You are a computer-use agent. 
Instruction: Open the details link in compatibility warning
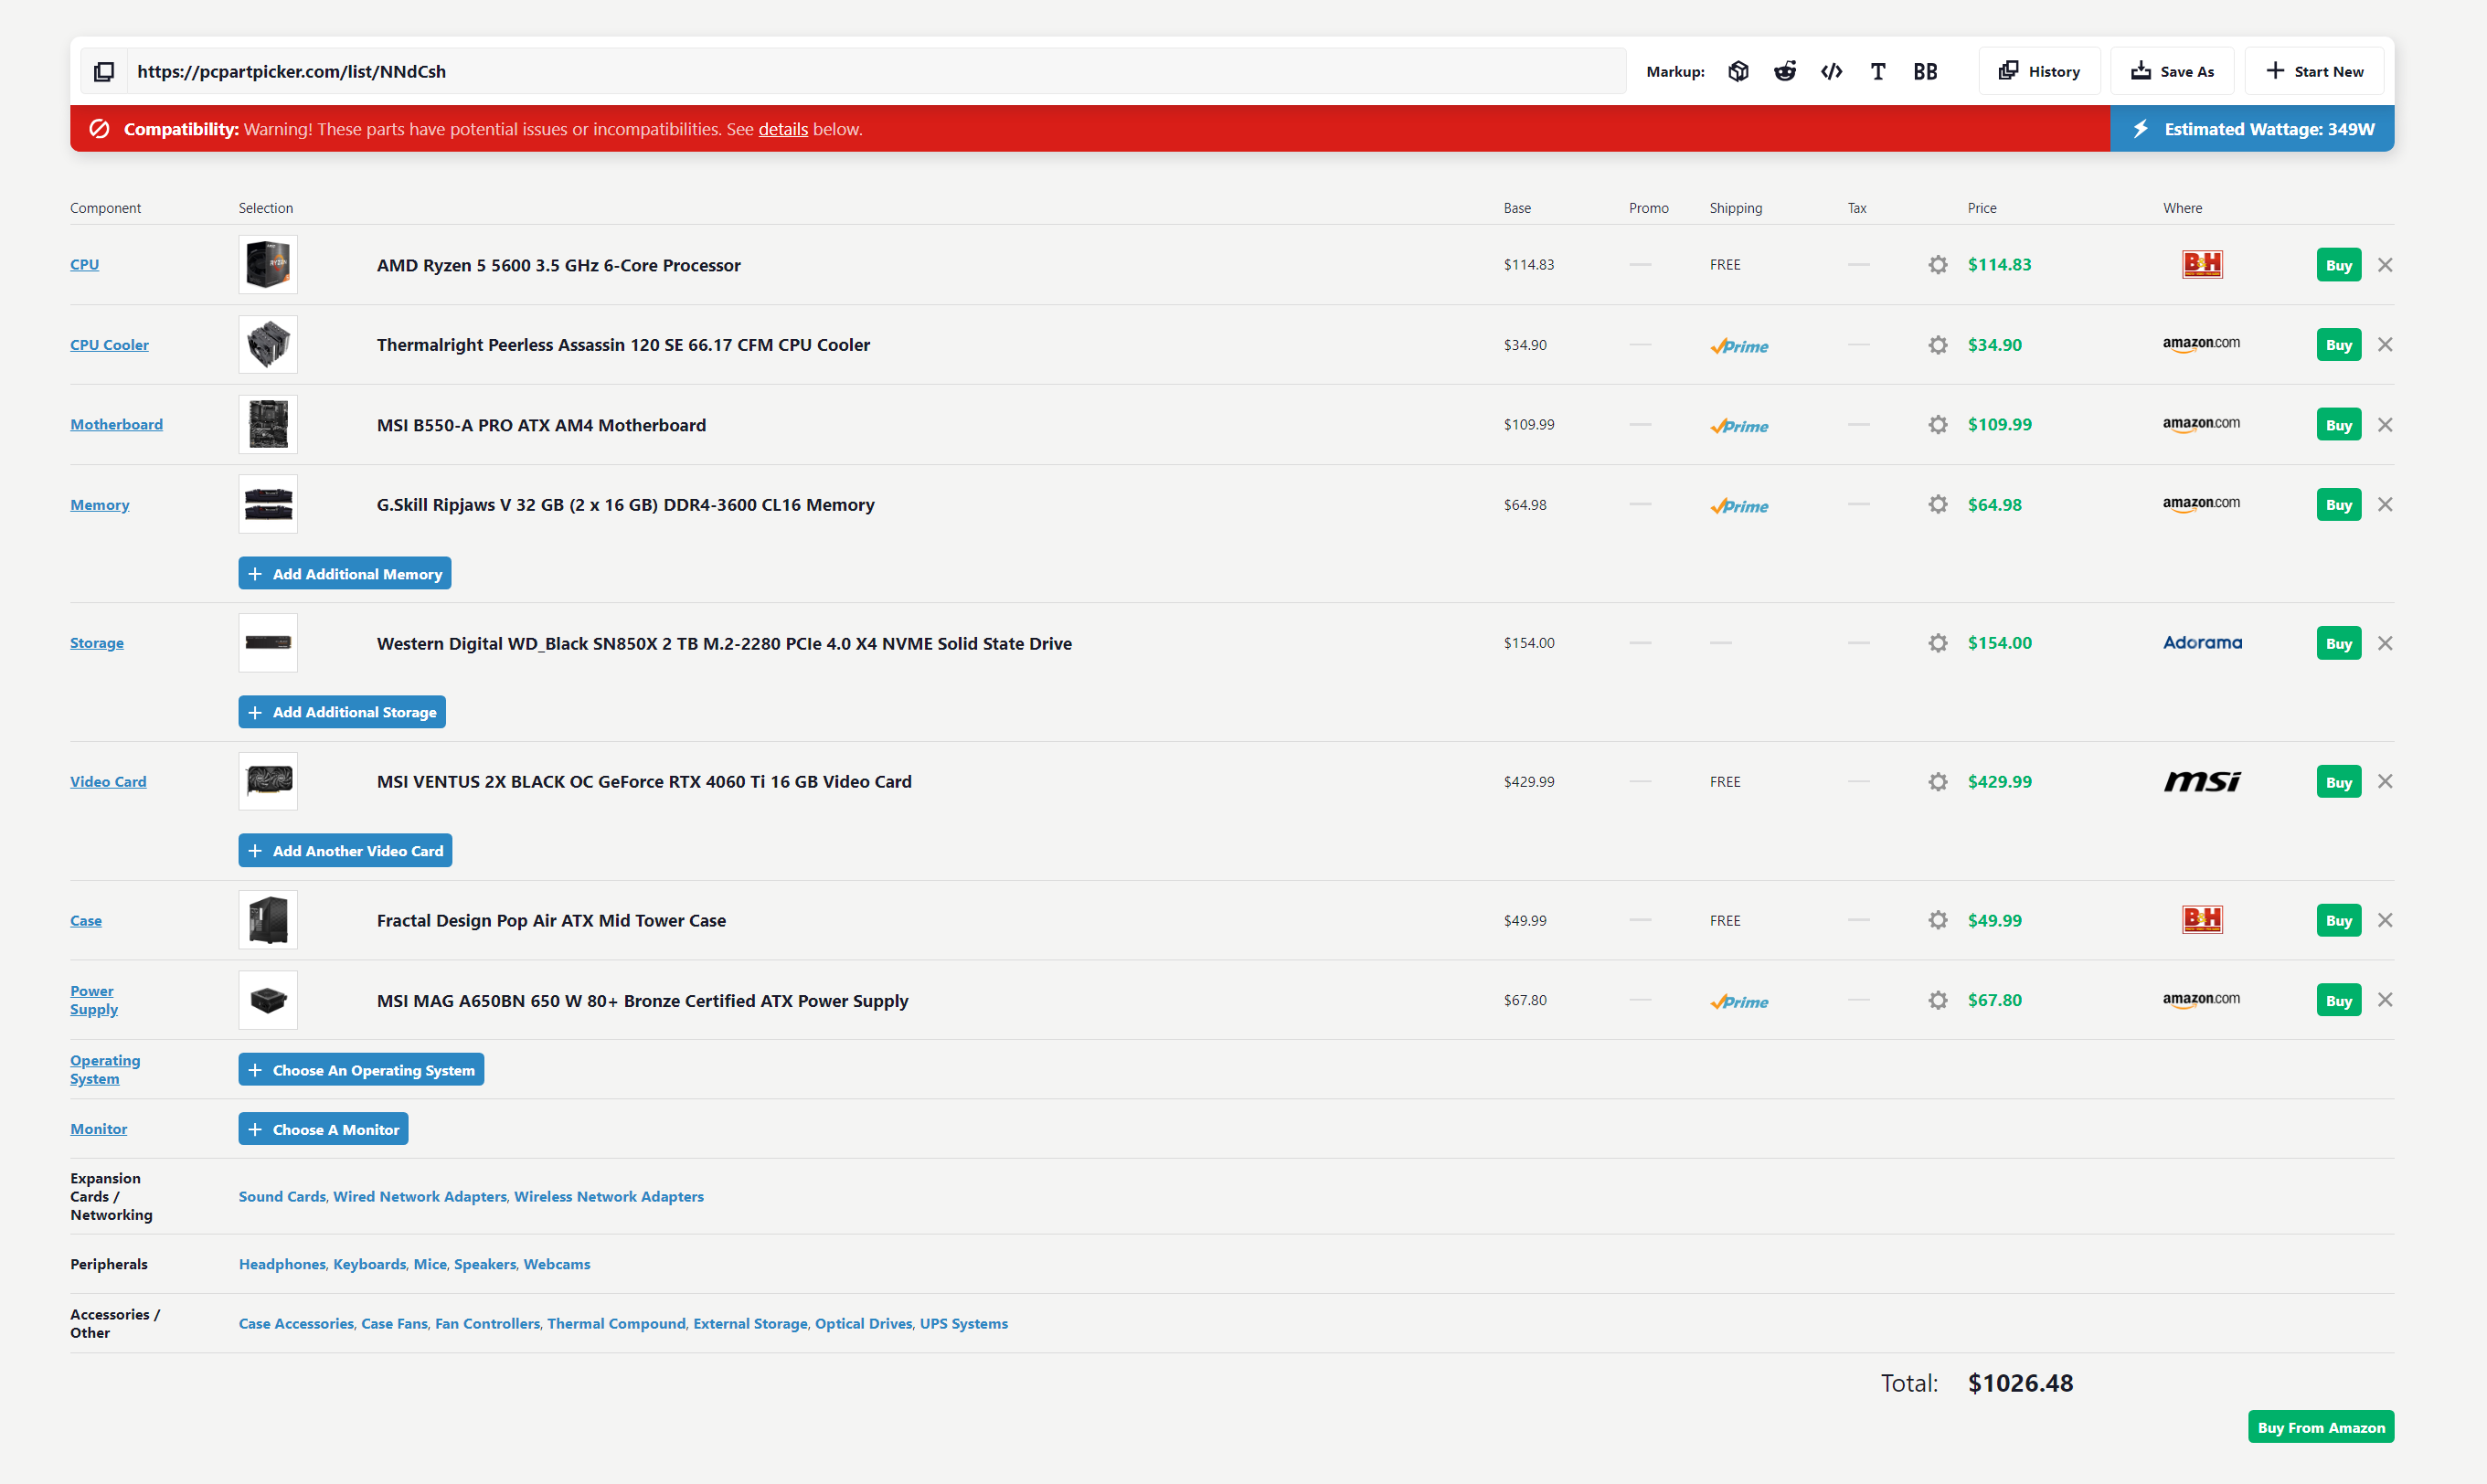click(783, 129)
